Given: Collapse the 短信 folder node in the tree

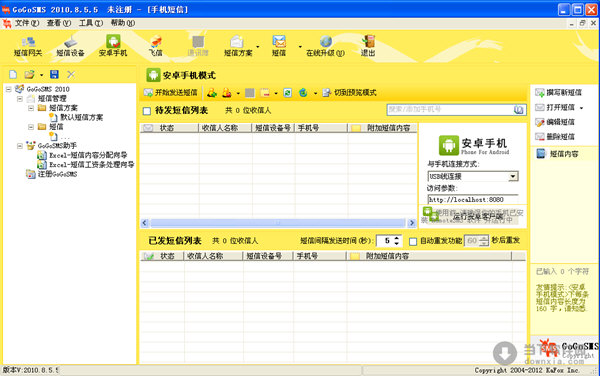Looking at the screenshot, I should [x=31, y=127].
